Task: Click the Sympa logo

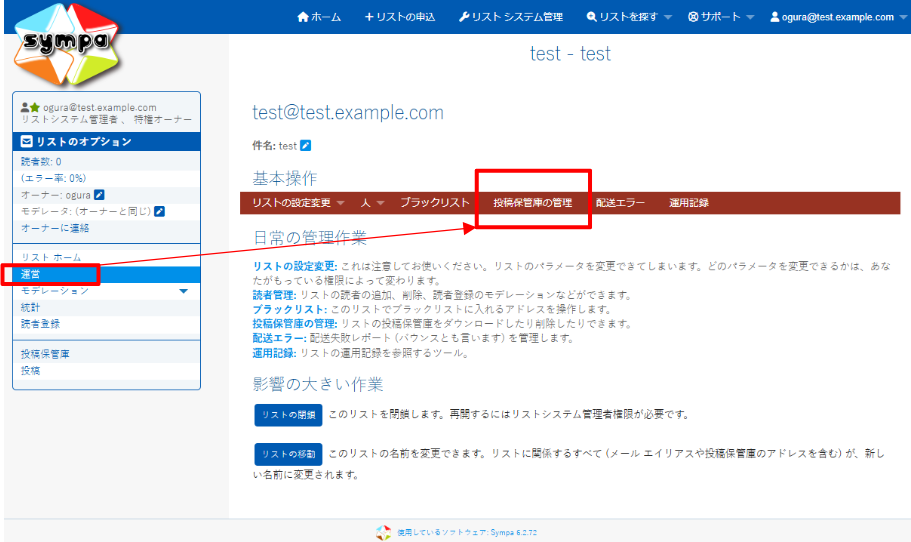Action: (x=67, y=45)
